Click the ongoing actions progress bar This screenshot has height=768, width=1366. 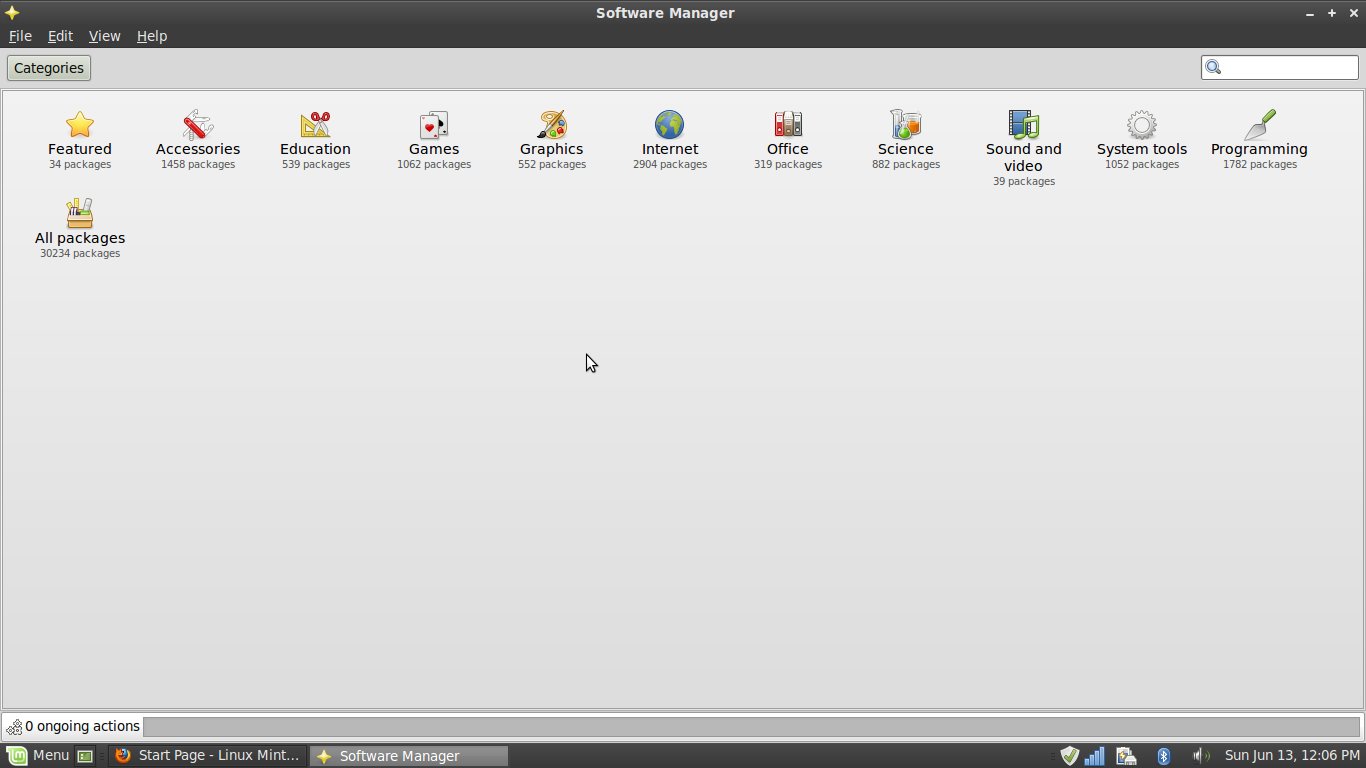(x=752, y=727)
